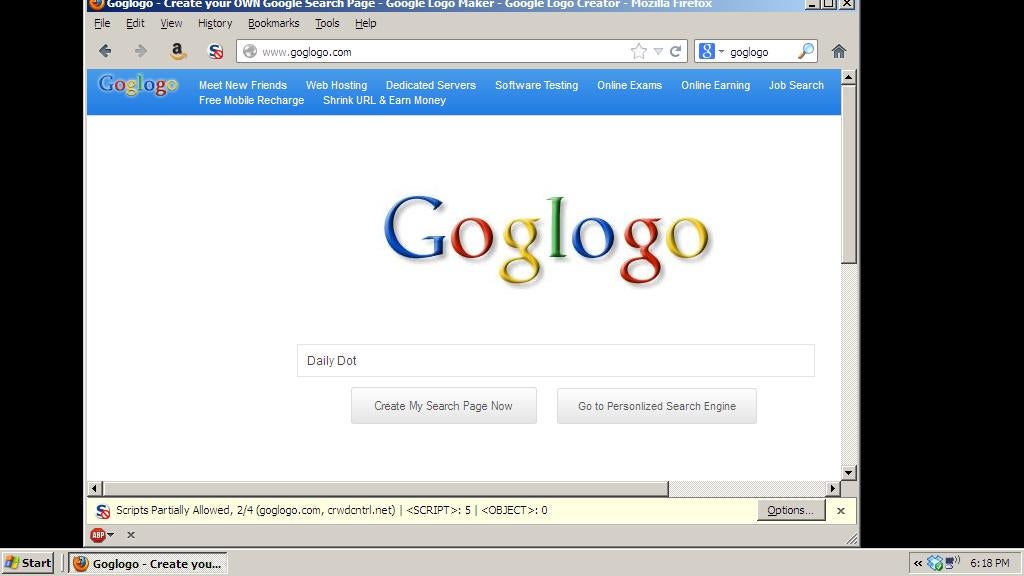Click Shrink URL & Earn Money link
The width and height of the screenshot is (1024, 576).
(x=385, y=101)
